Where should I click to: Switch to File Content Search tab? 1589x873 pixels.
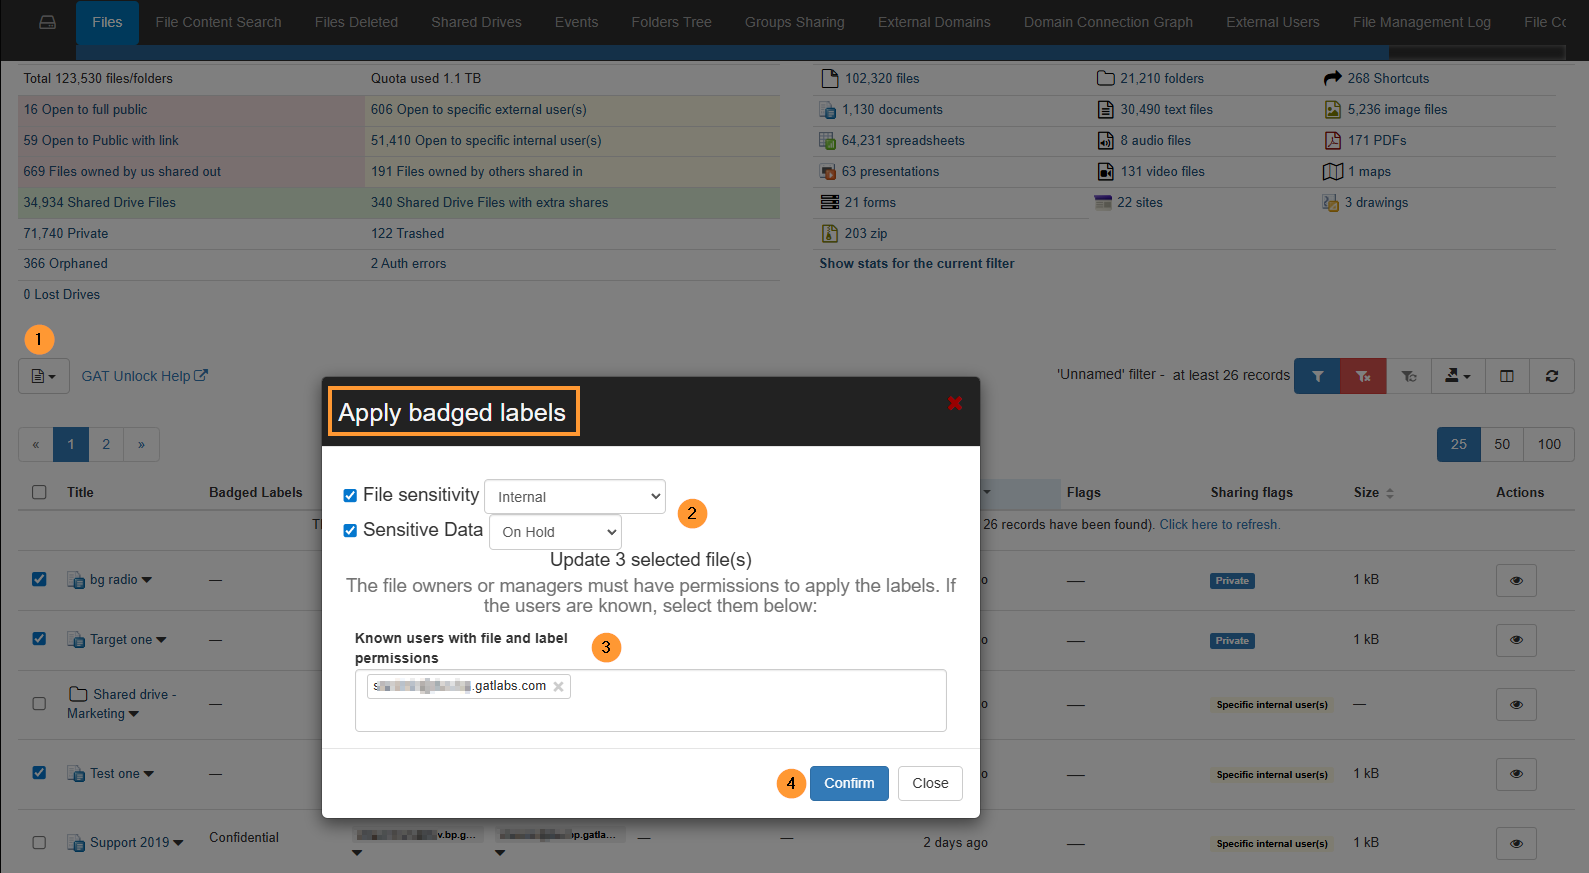[x=218, y=22]
